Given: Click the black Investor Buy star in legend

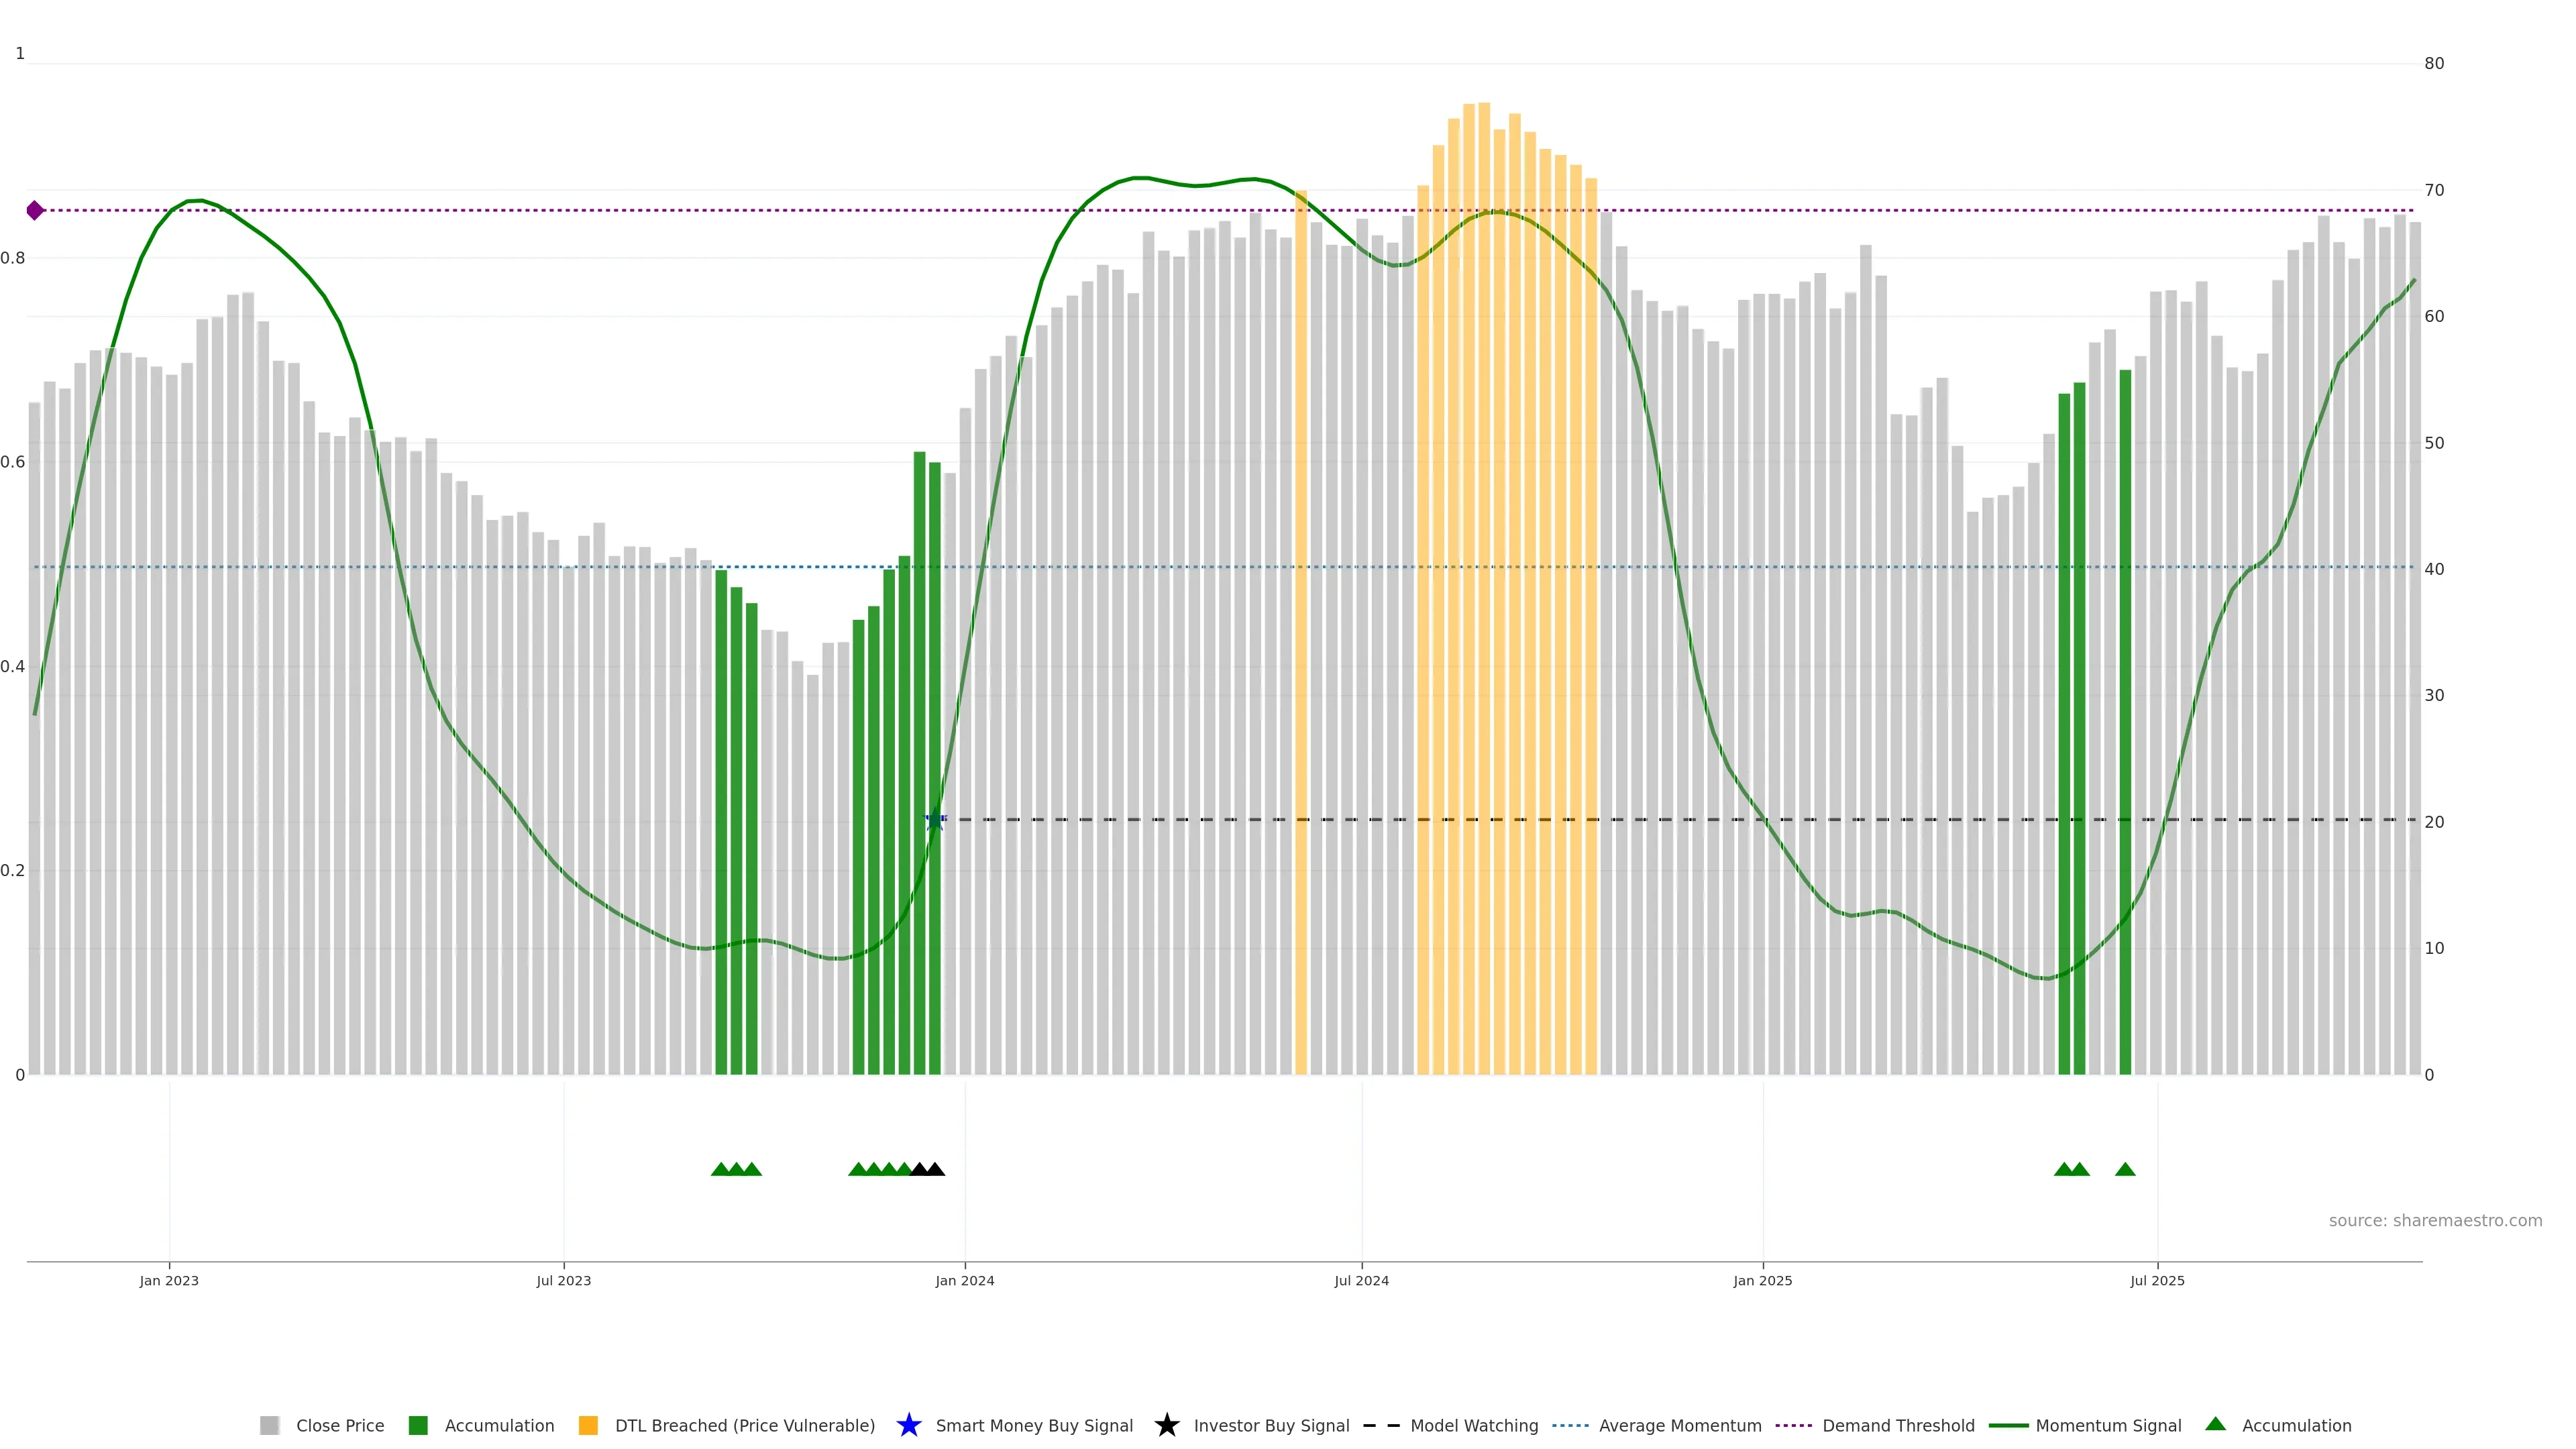Looking at the screenshot, I should click(x=1166, y=1425).
